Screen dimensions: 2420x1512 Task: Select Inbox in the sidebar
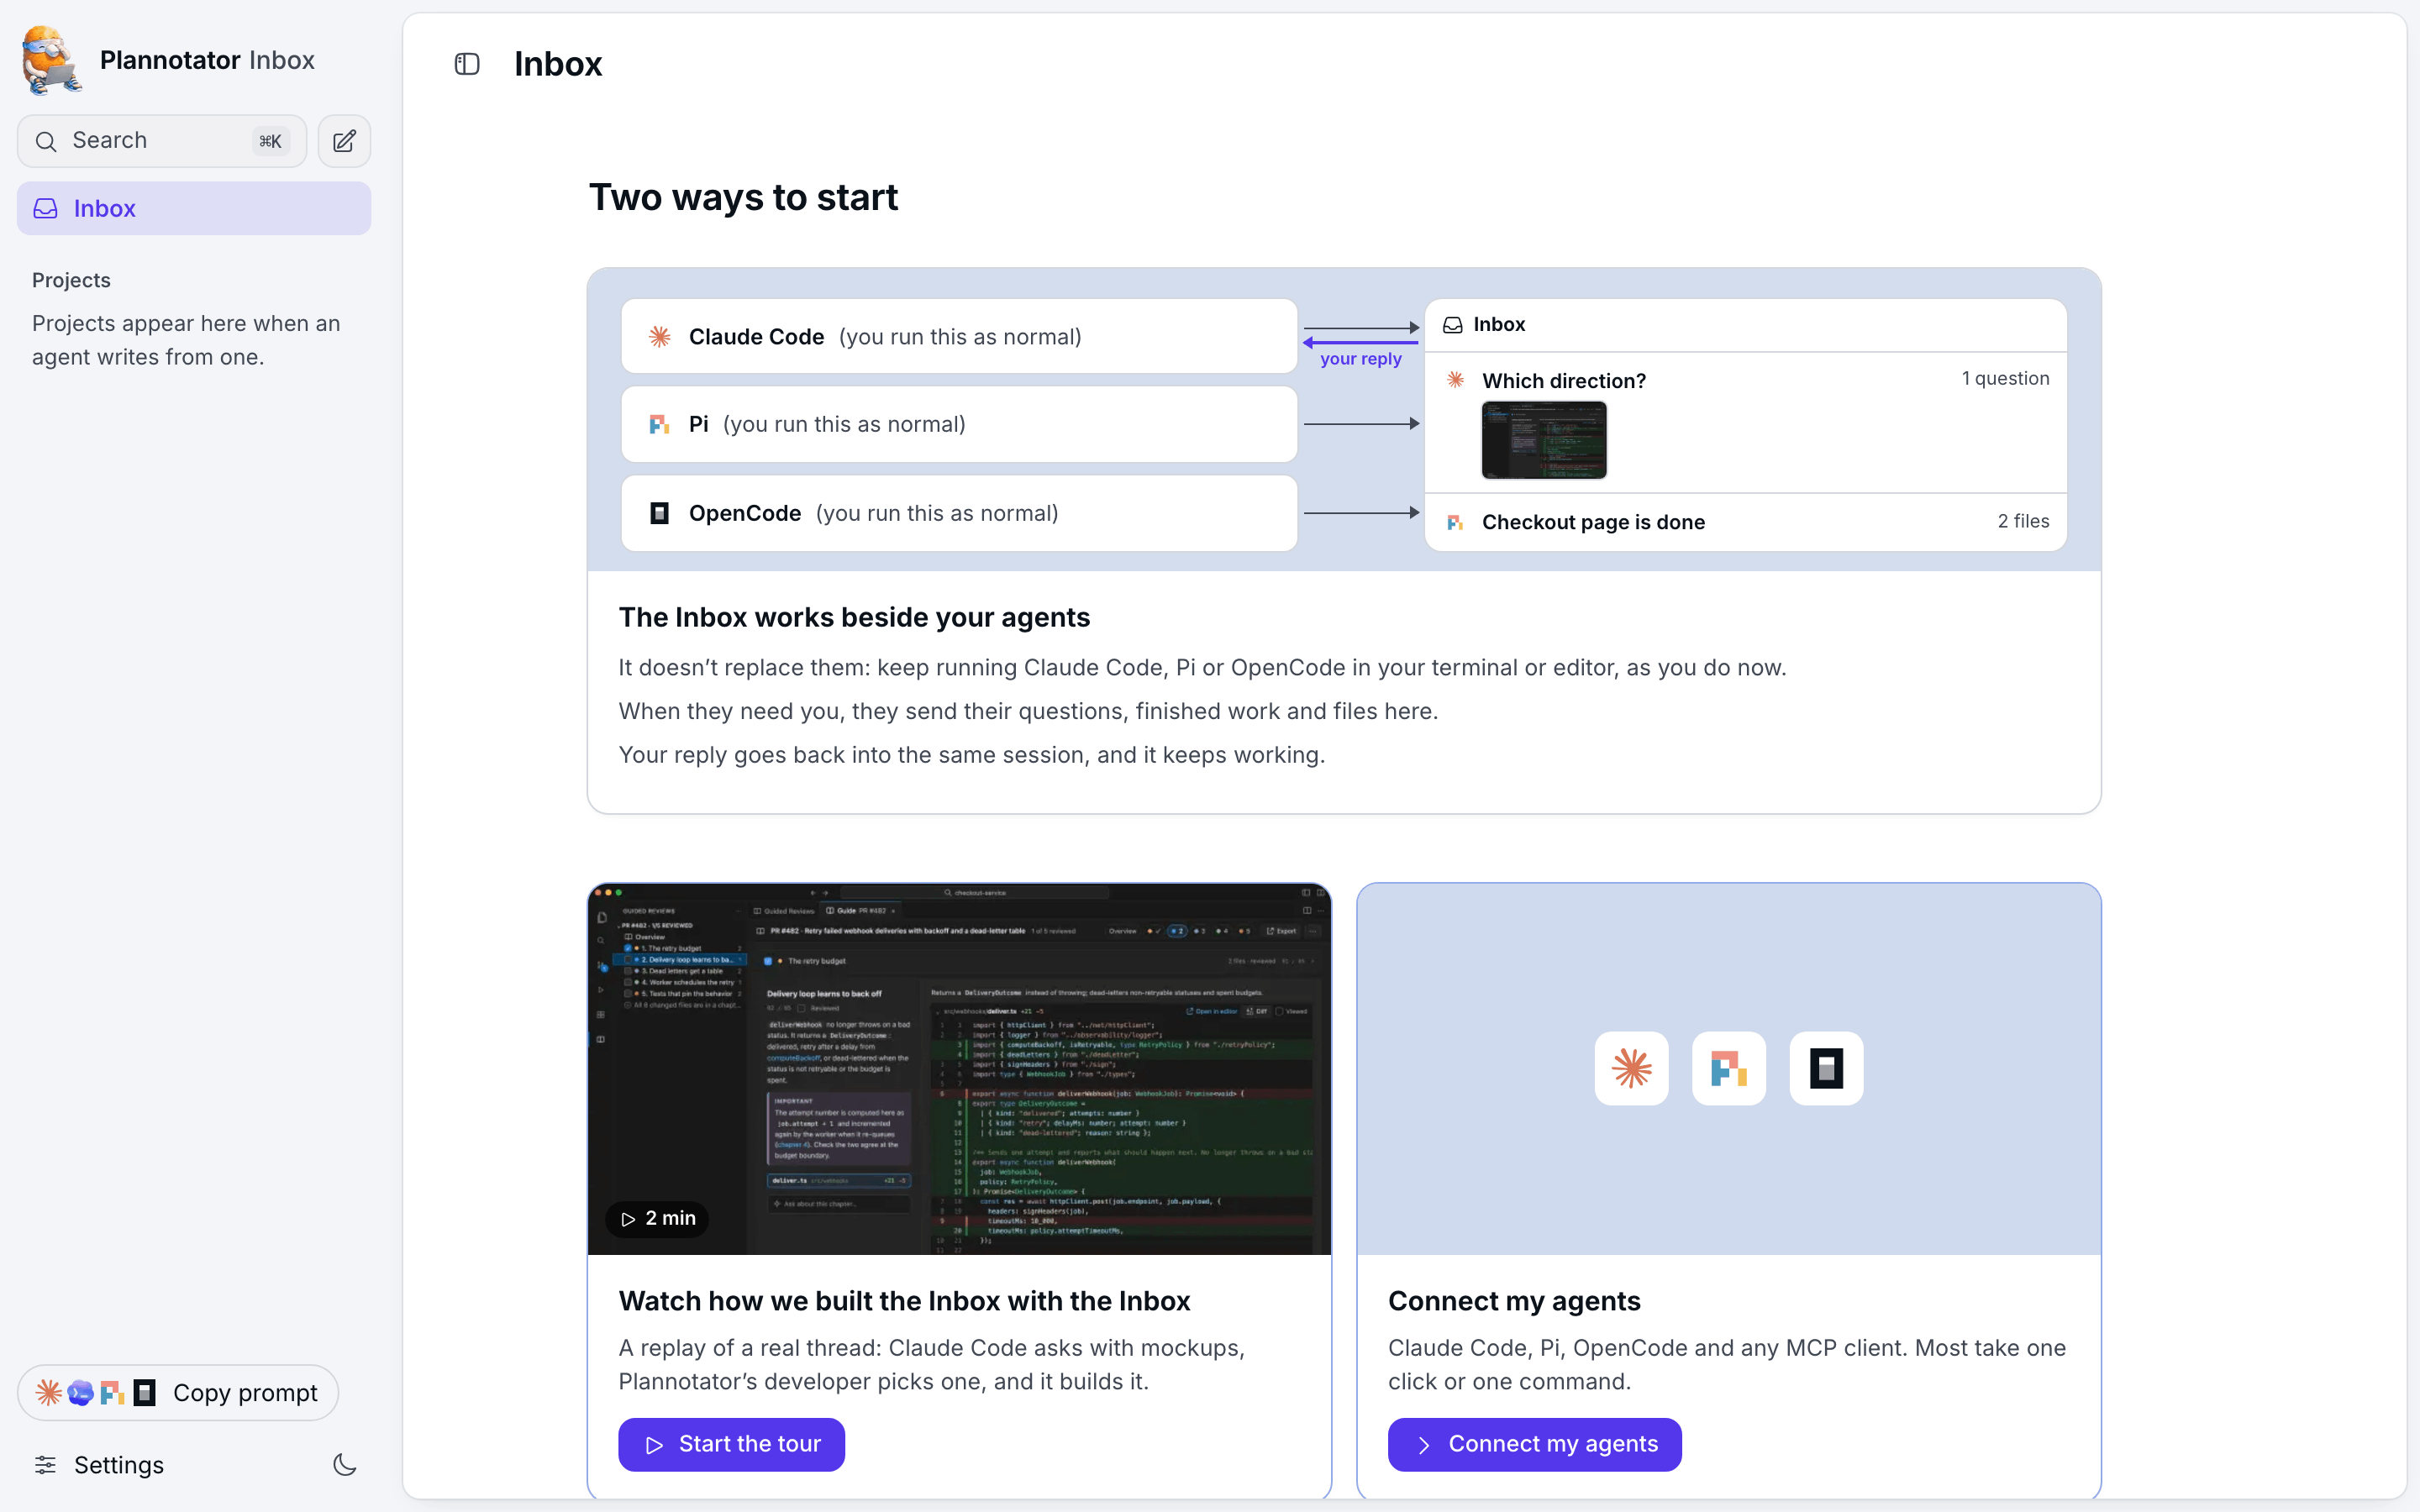coord(194,208)
